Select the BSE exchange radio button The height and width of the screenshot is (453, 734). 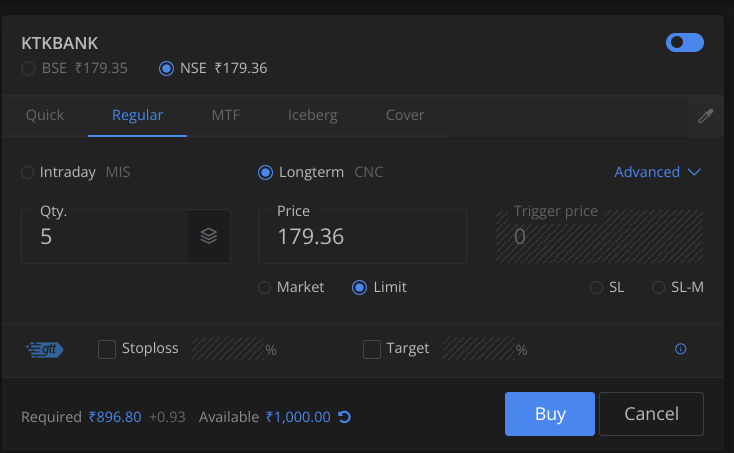29,69
